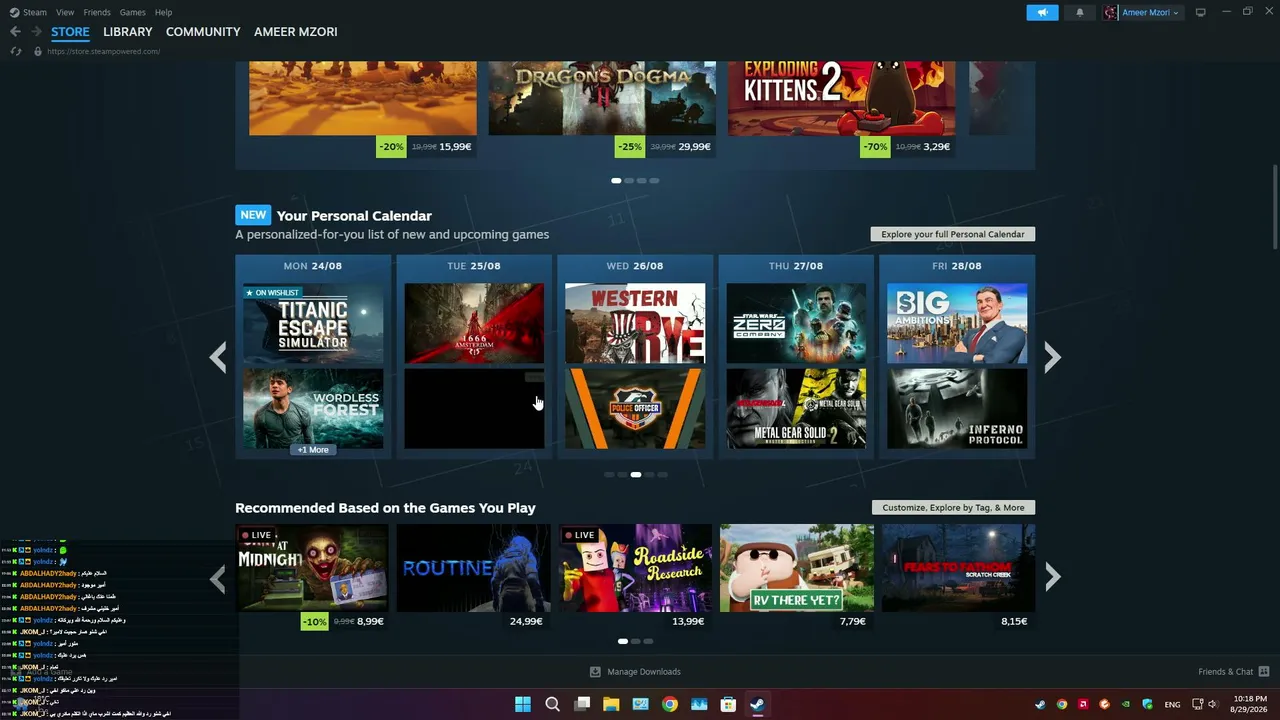
Task: Click Customize, Explore by Tag, & More
Action: pos(954,507)
